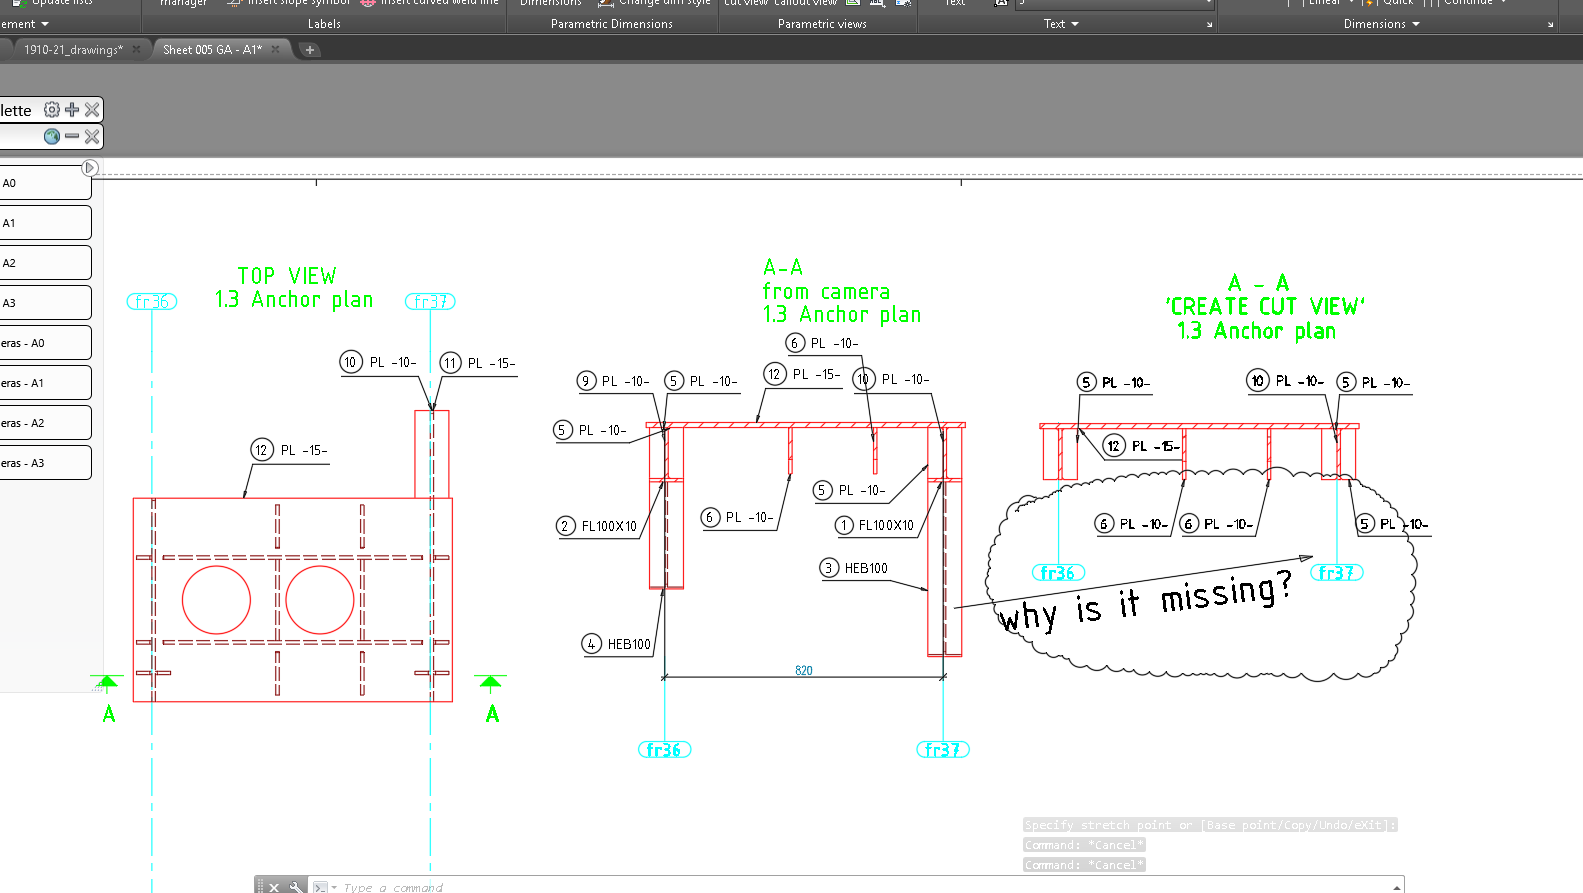Select the A1 palette button
Screen dimensions: 1583x893
click(x=45, y=223)
